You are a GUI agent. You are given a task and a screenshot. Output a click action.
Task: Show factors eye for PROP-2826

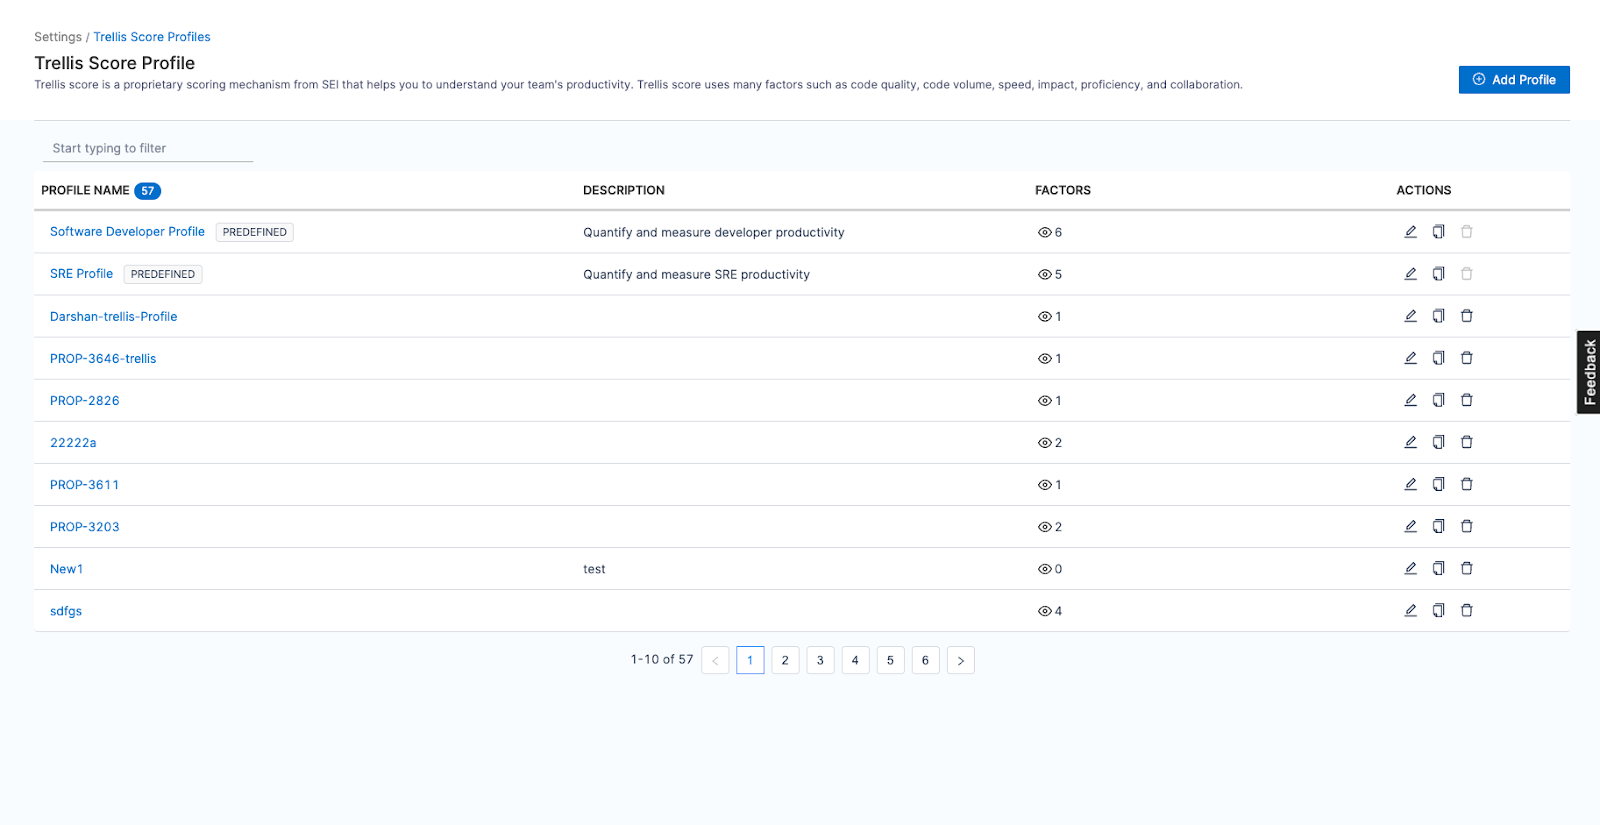pyautogui.click(x=1044, y=401)
